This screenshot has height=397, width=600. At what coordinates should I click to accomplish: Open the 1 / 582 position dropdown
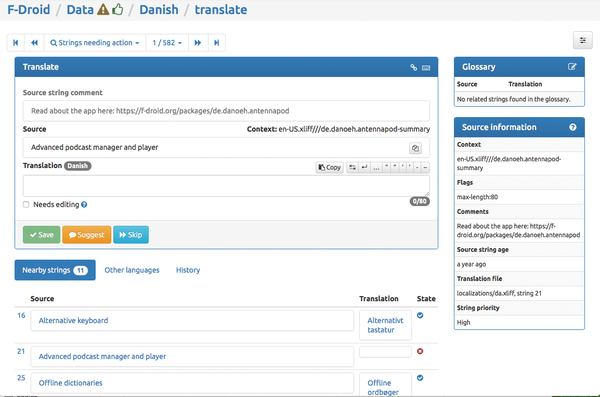tap(167, 42)
